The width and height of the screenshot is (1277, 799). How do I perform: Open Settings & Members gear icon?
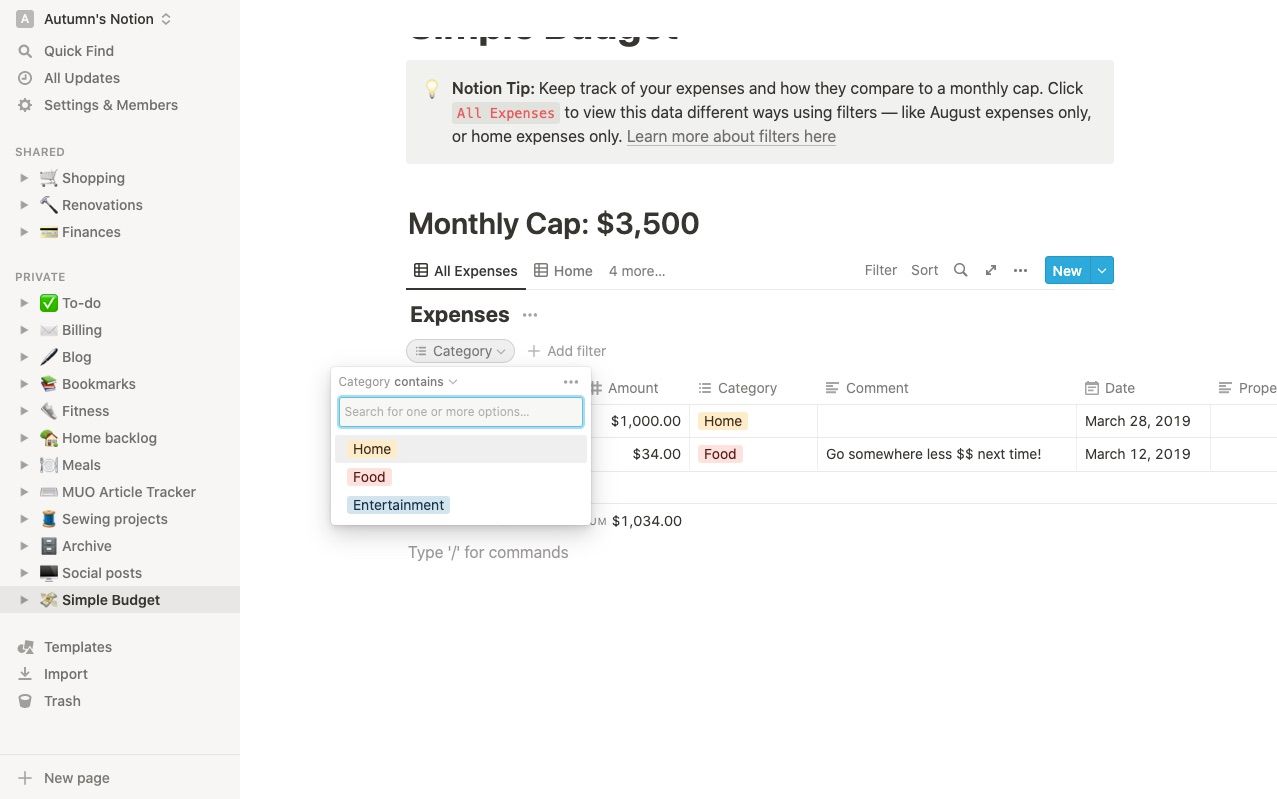26,105
